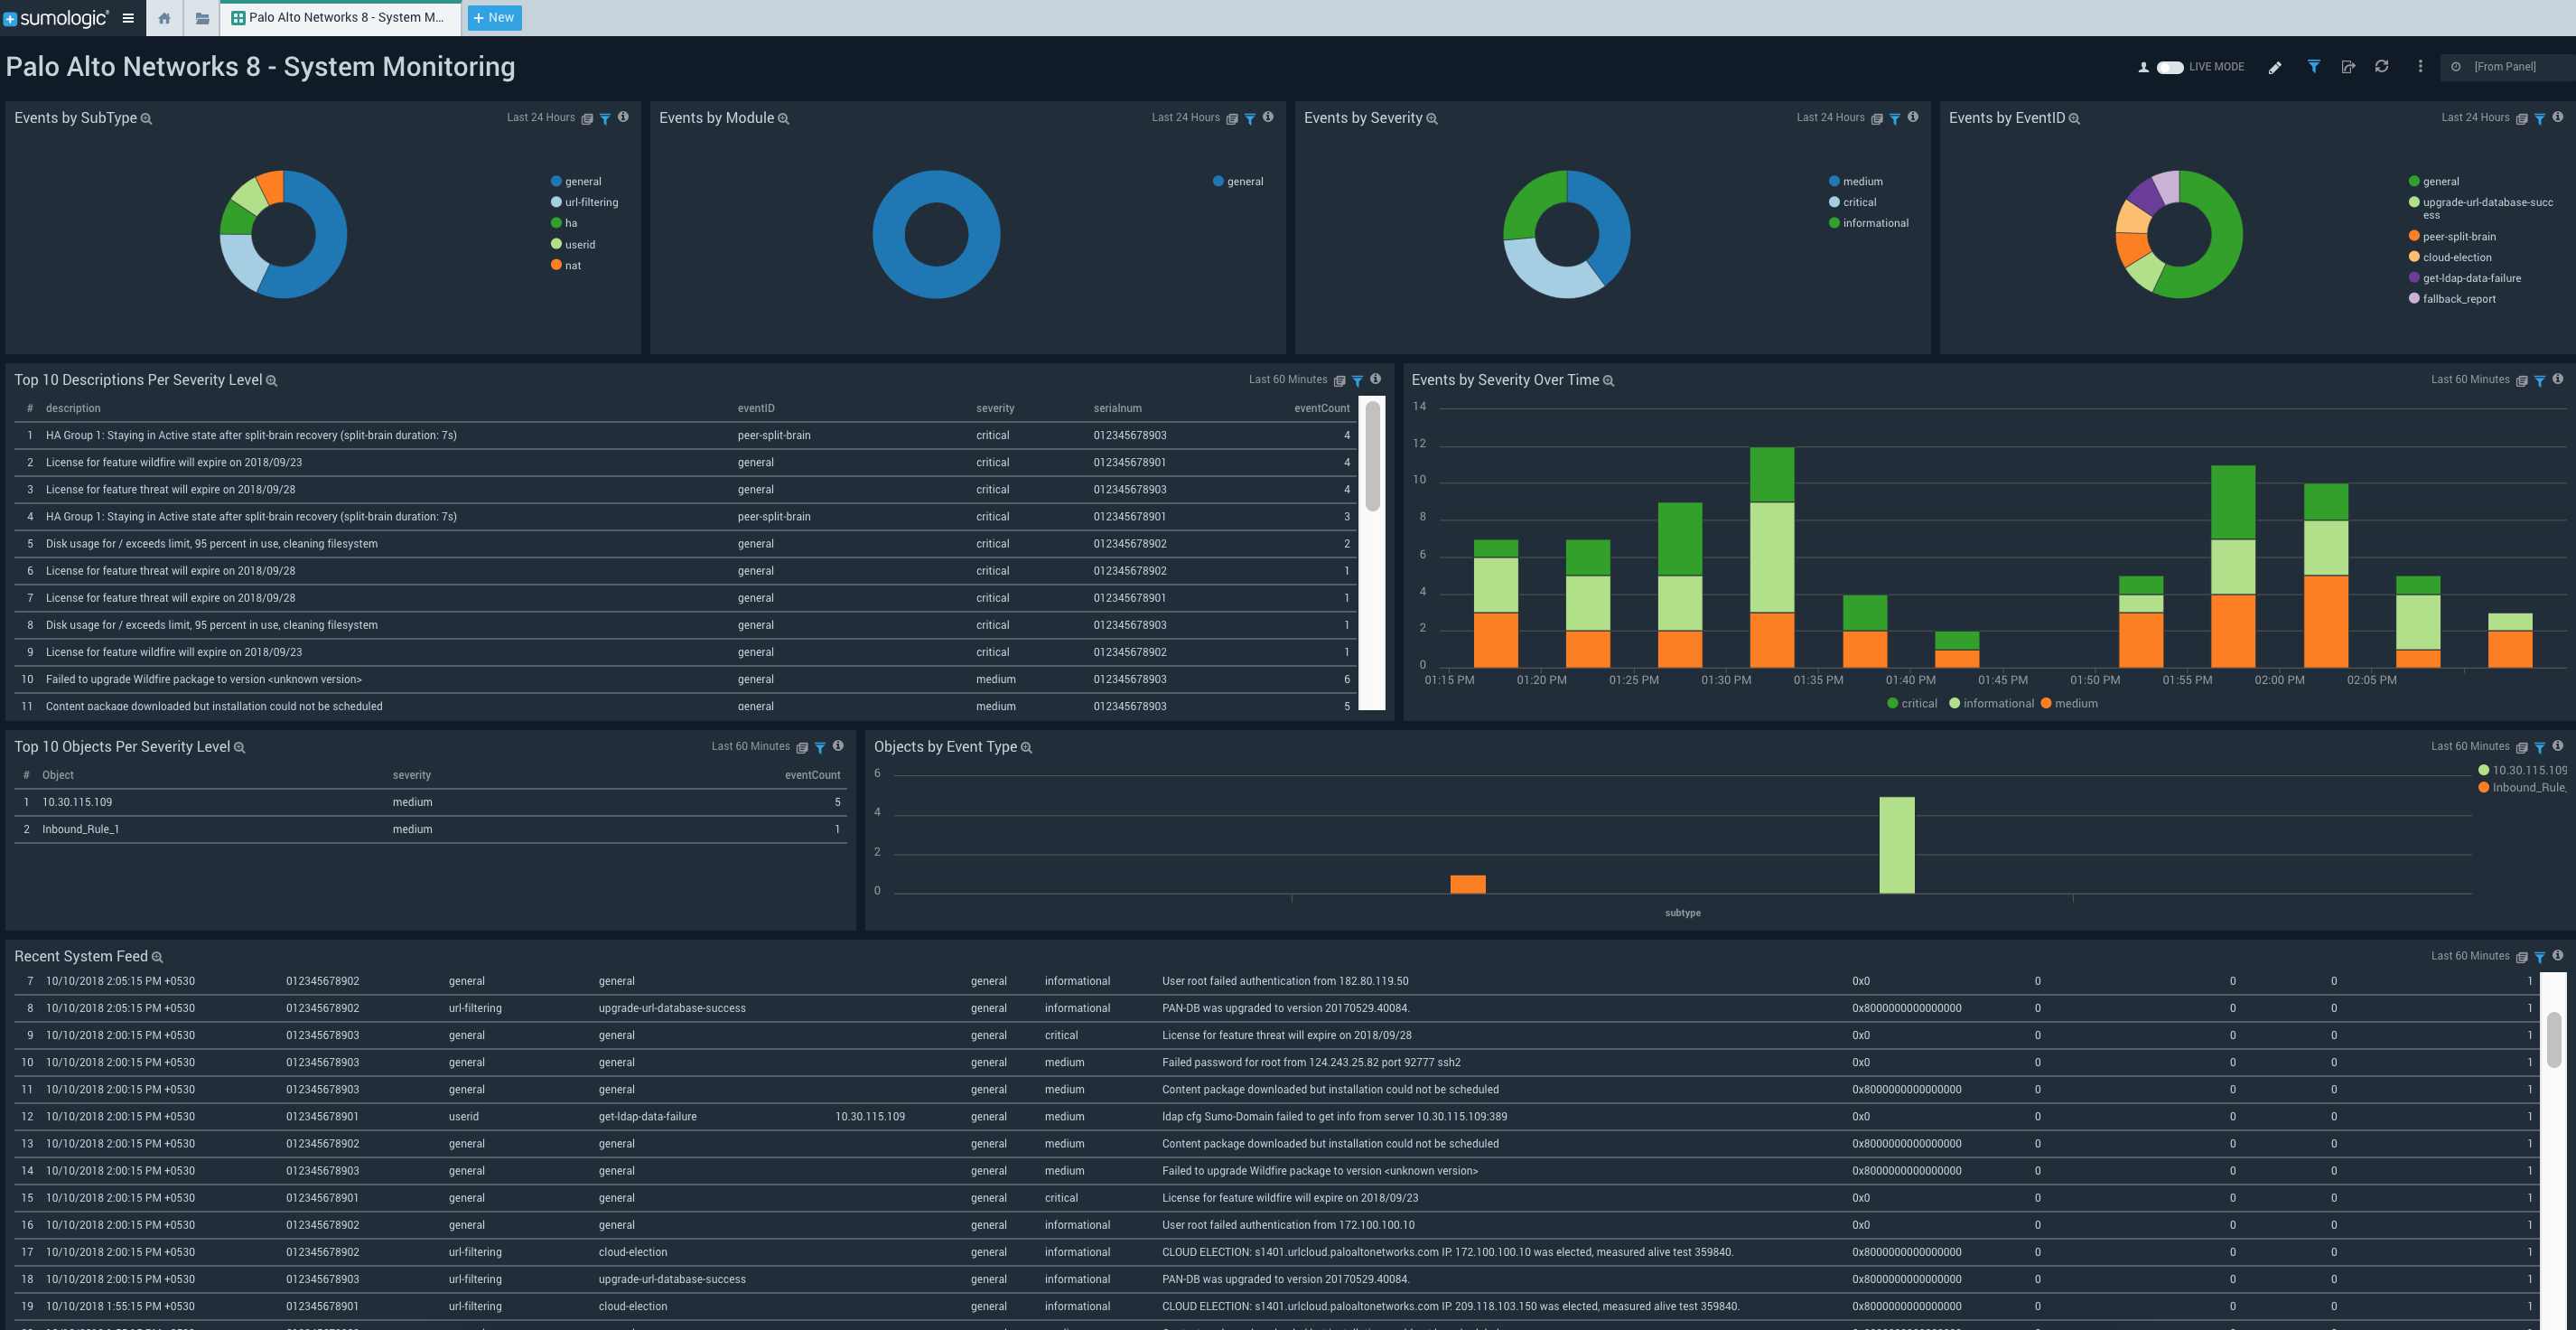Open Top 10 Objects panel in search
This screenshot has height=1330, width=2576.
tap(240, 748)
